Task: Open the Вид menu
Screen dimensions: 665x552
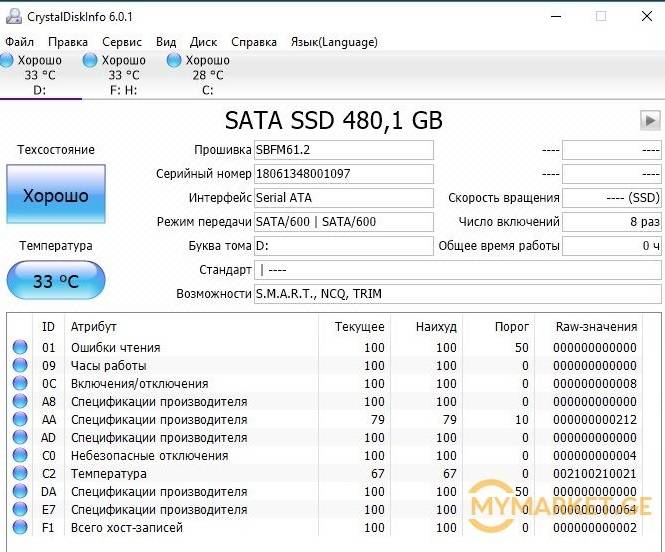Action: (x=166, y=42)
